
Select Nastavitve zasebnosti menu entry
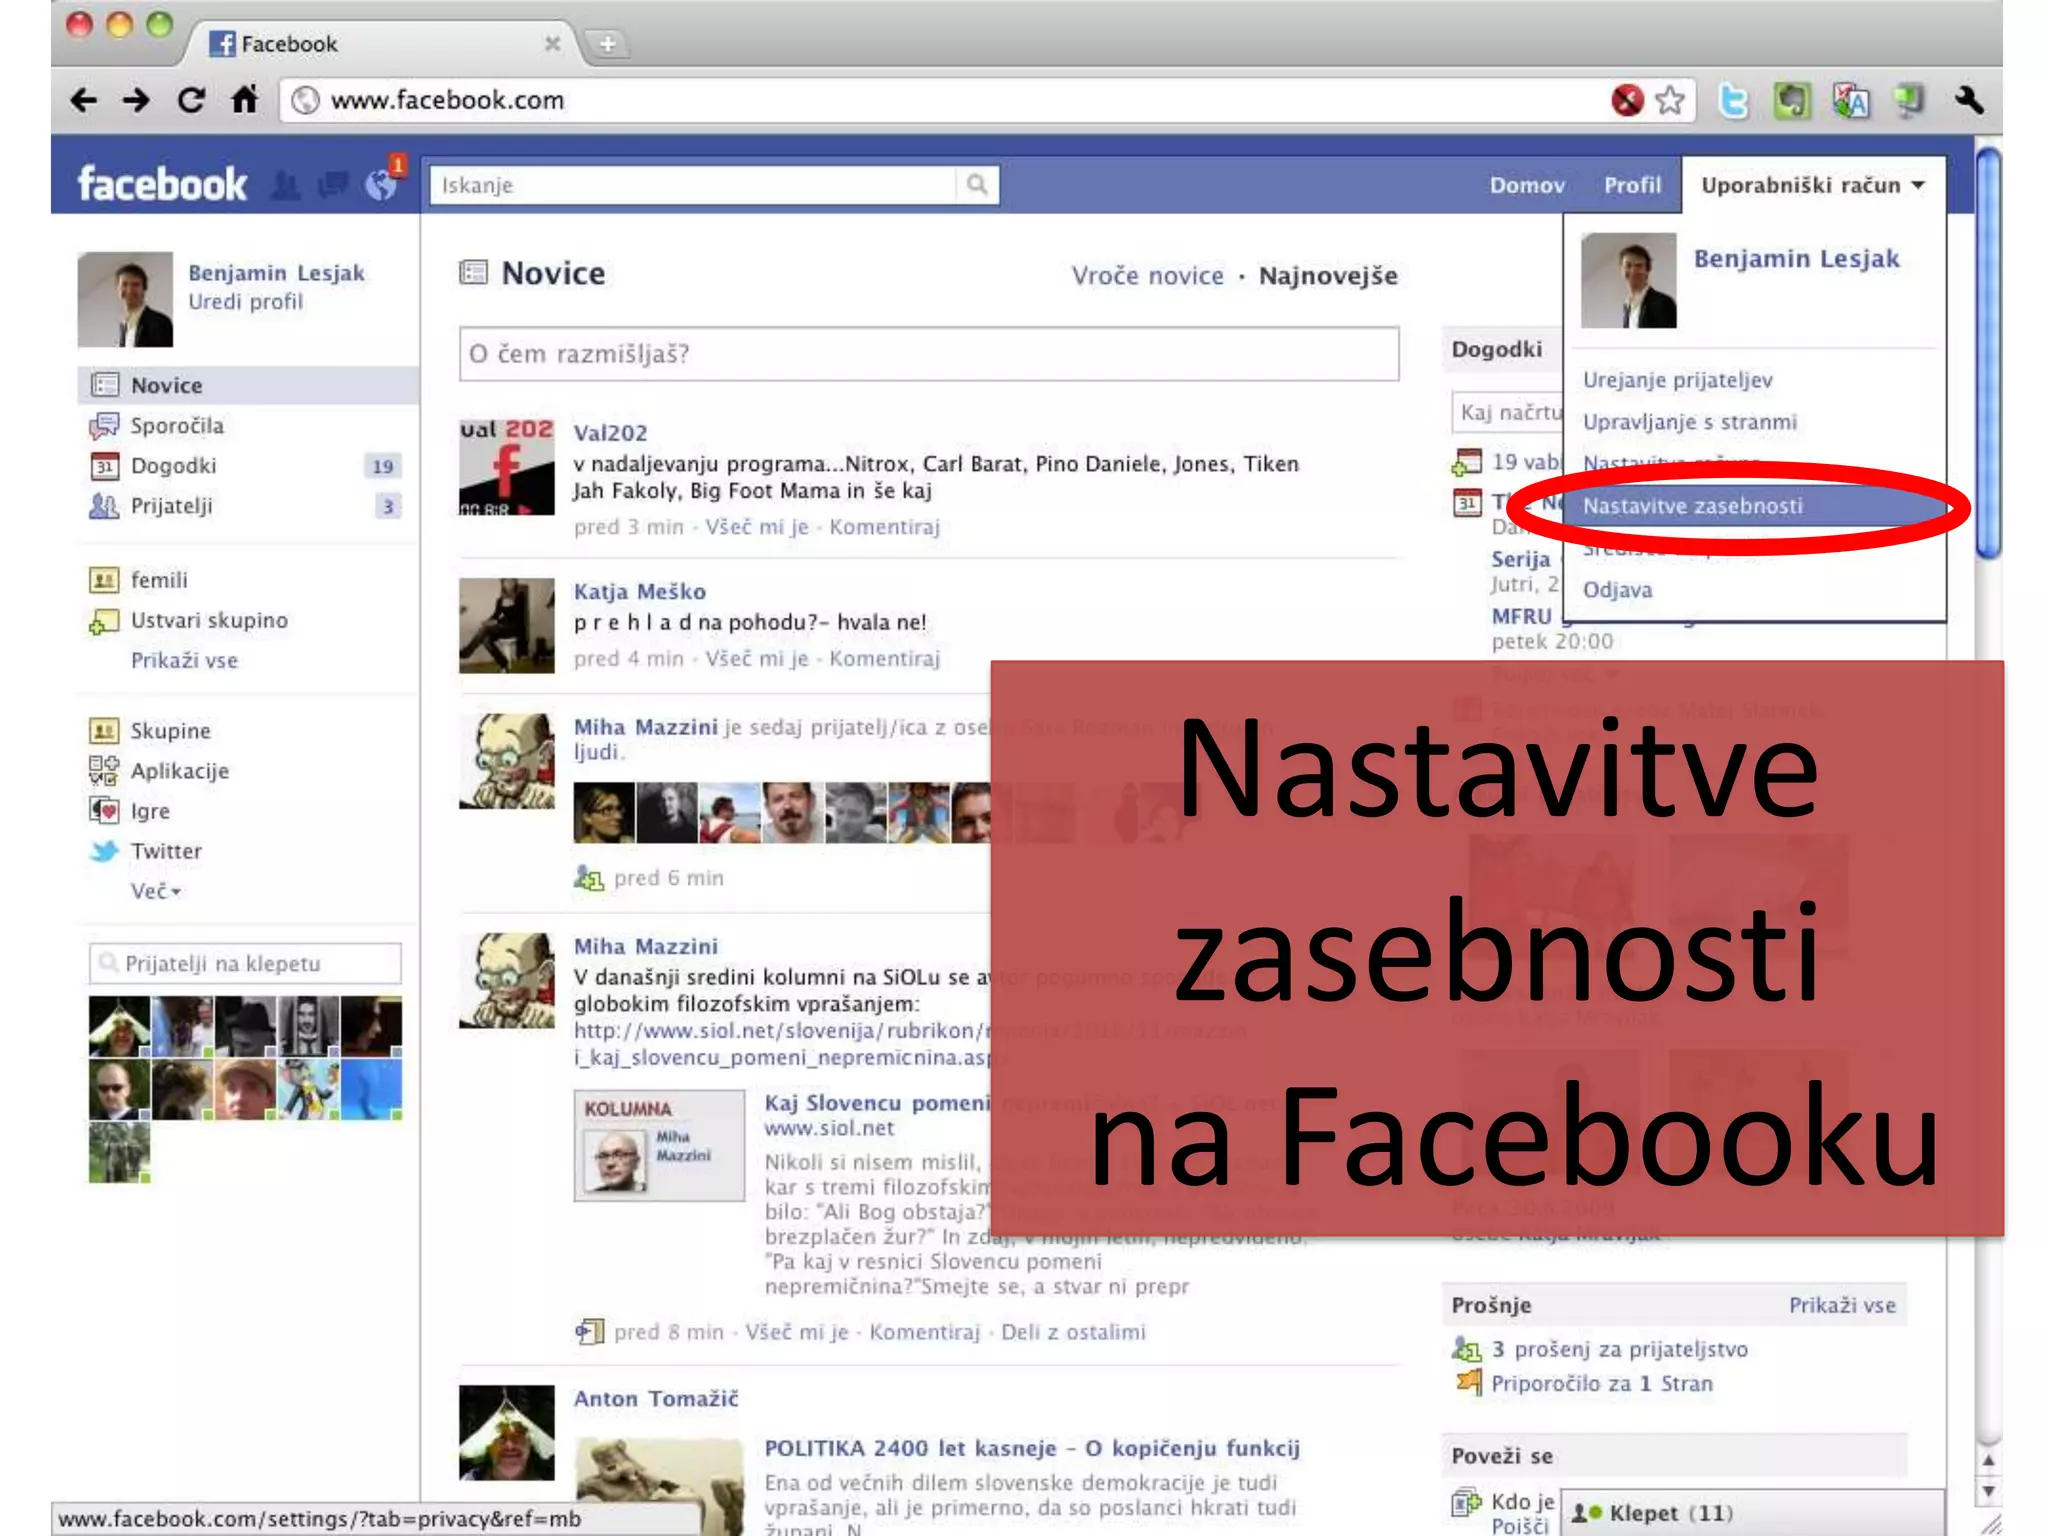tap(1755, 506)
